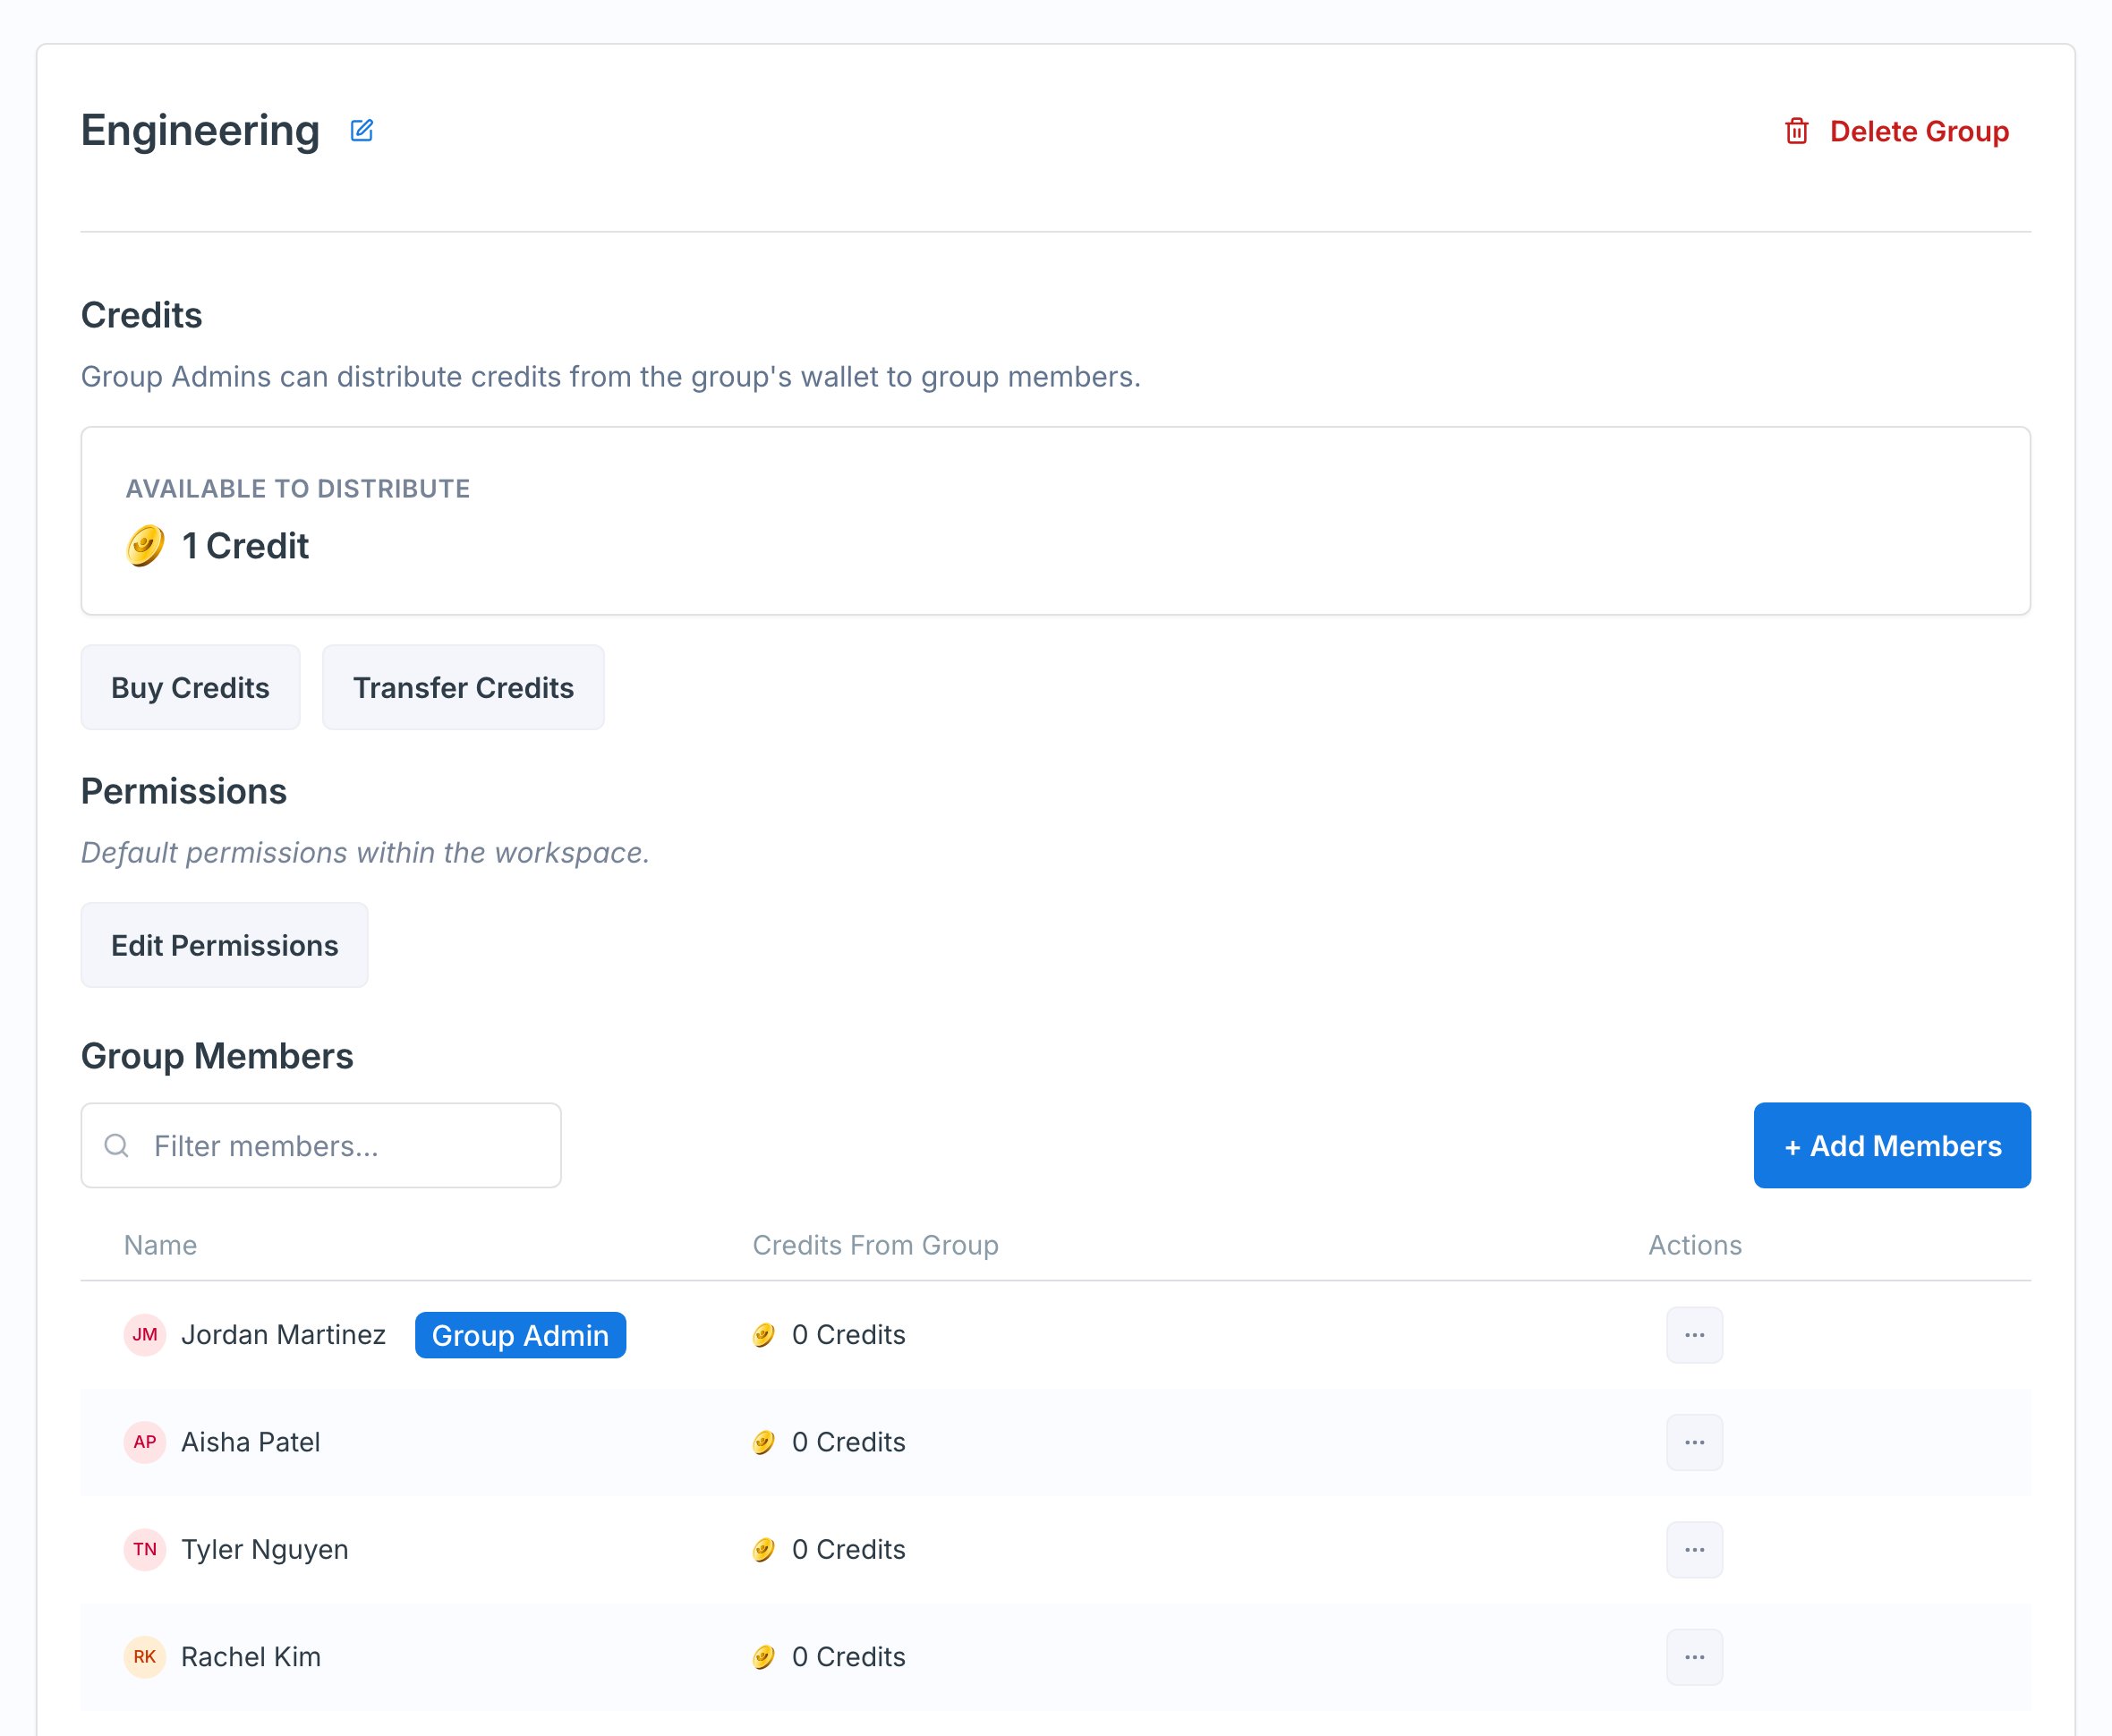2112x1736 pixels.
Task: Click the 1 Credit balance text
Action: coord(245,546)
